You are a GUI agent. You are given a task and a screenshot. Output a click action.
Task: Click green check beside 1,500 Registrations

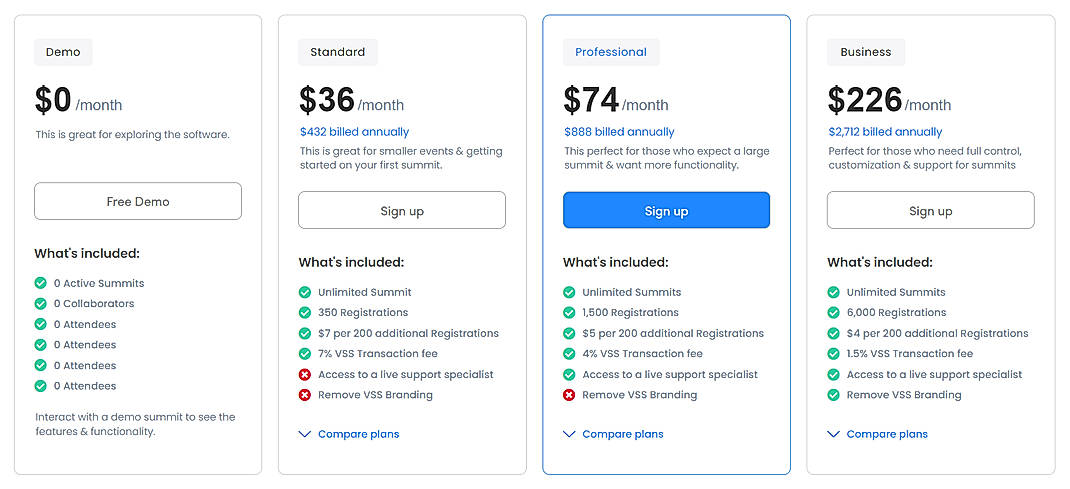(569, 312)
